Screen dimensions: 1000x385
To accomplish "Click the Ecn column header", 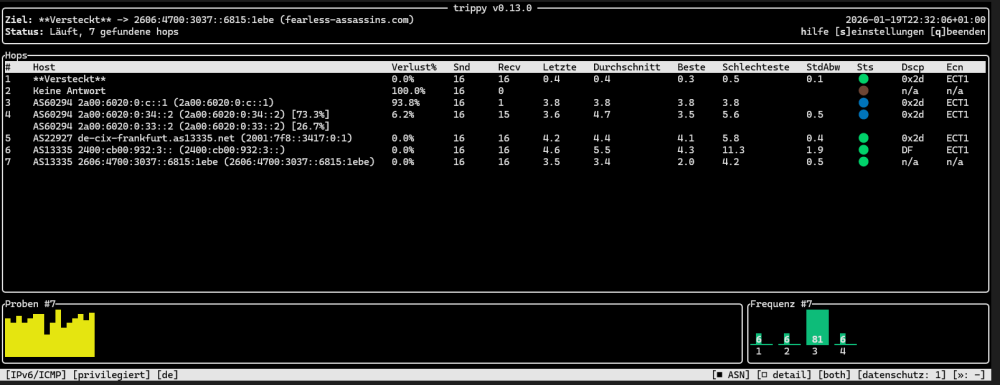I will tap(955, 67).
